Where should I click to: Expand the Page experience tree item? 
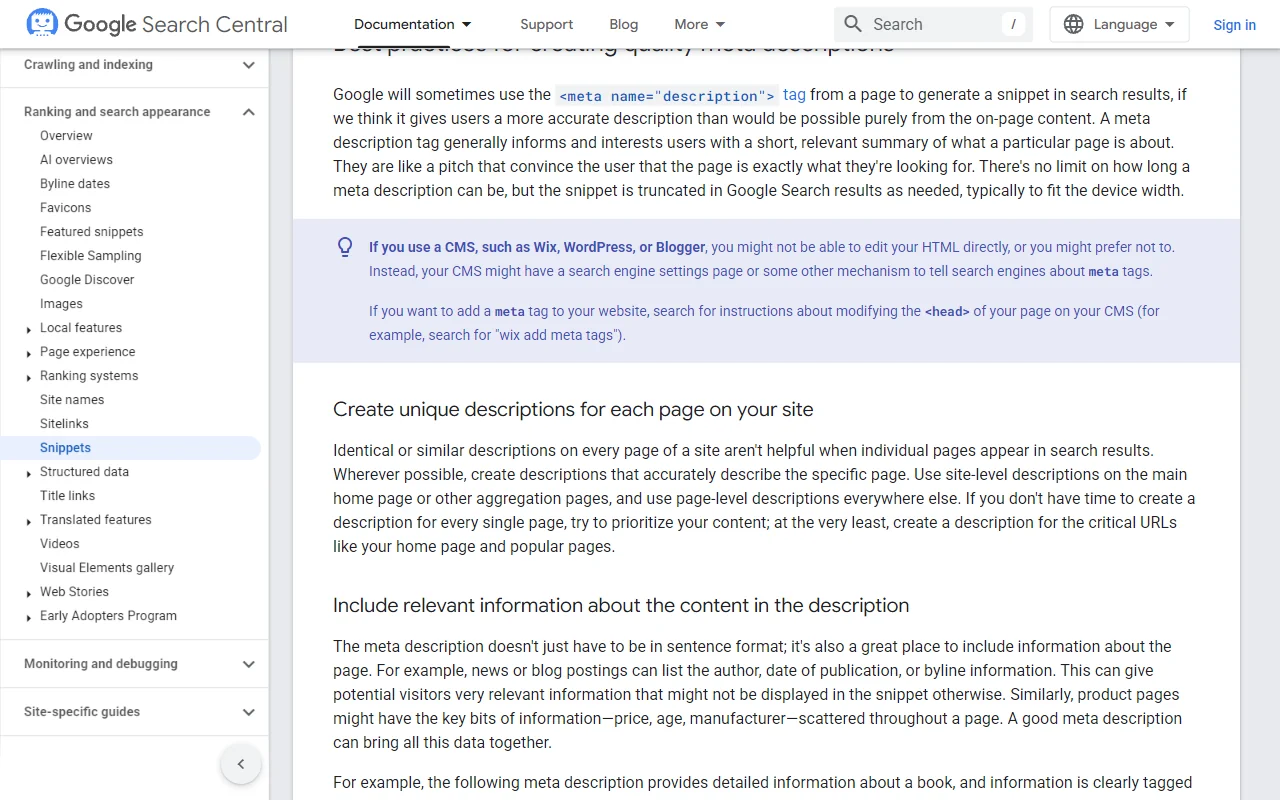click(x=29, y=353)
